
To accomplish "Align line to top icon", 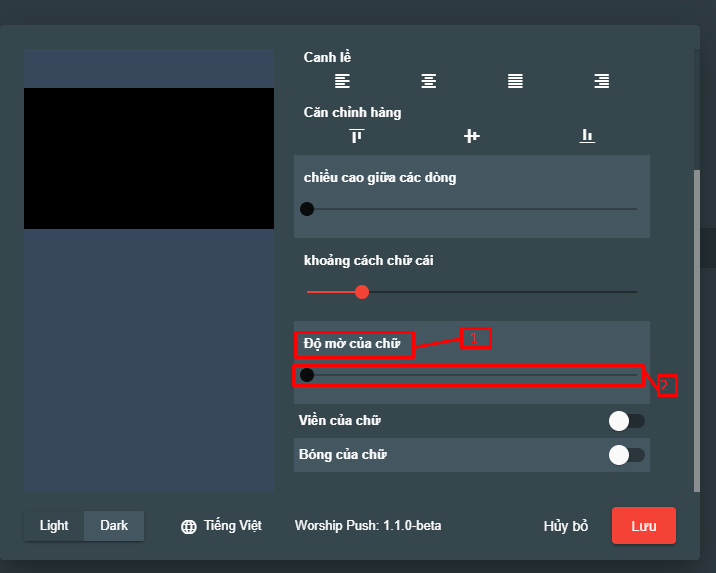I will [x=357, y=136].
